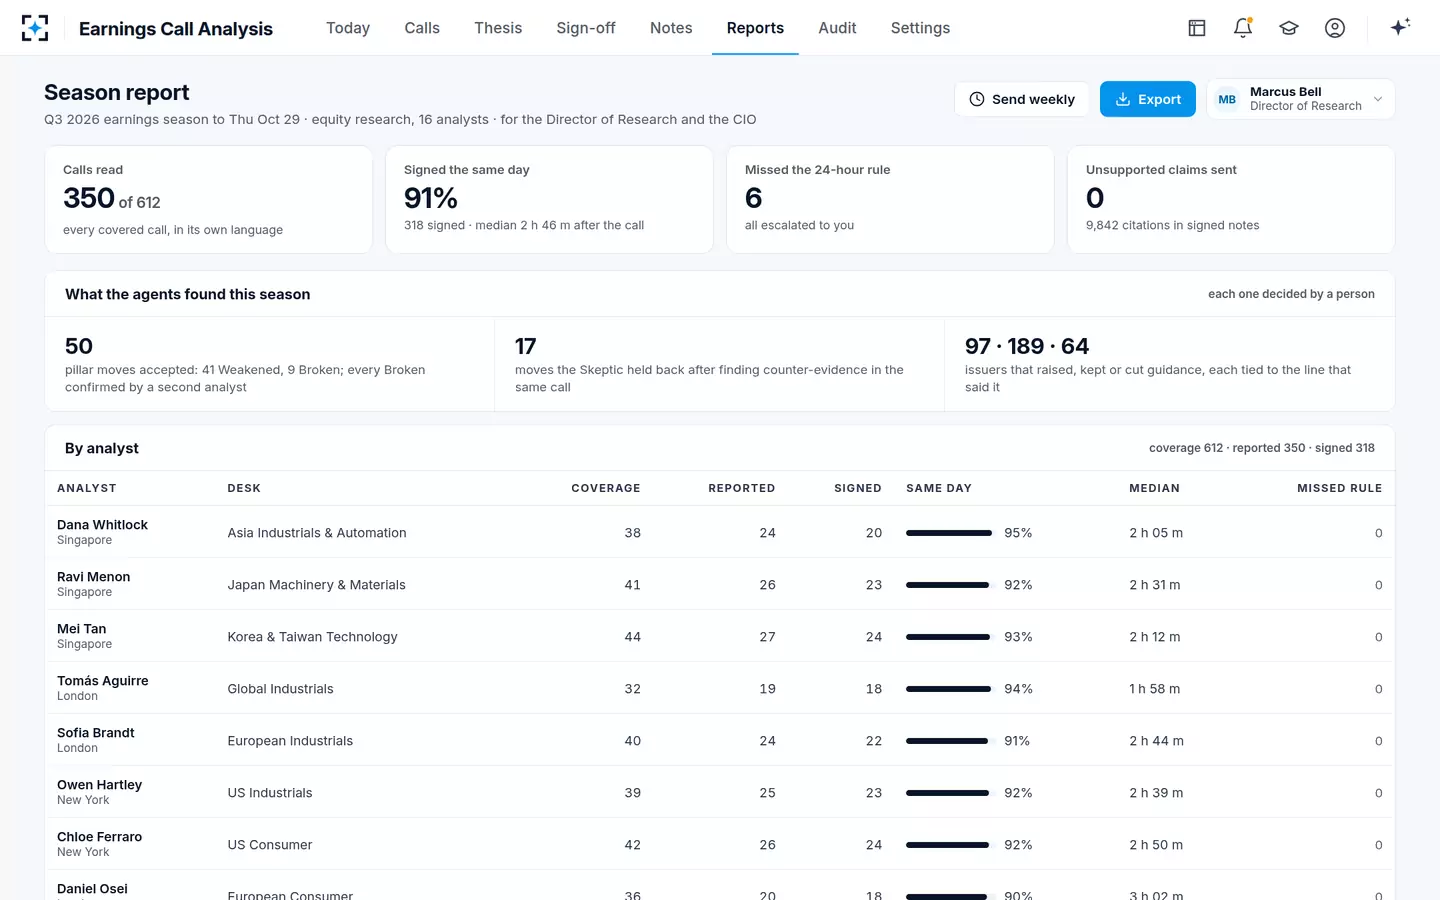This screenshot has width=1440, height=900.
Task: Open the Sign-off tab
Action: click(x=586, y=28)
